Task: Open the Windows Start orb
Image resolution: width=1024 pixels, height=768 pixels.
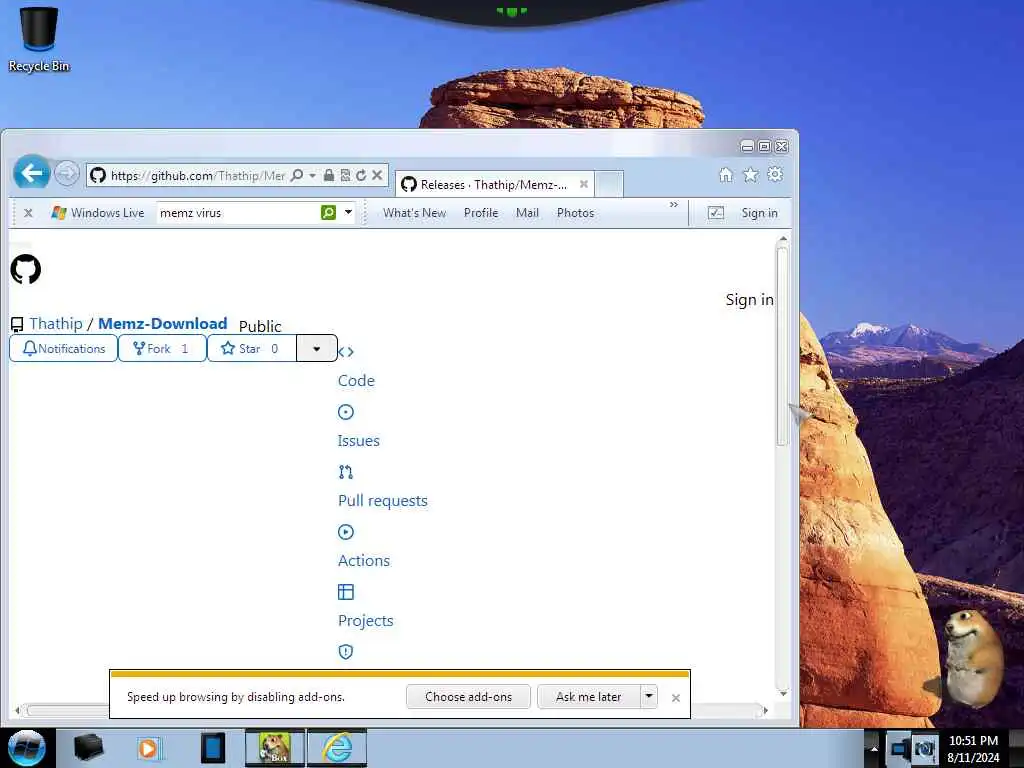Action: tap(27, 748)
